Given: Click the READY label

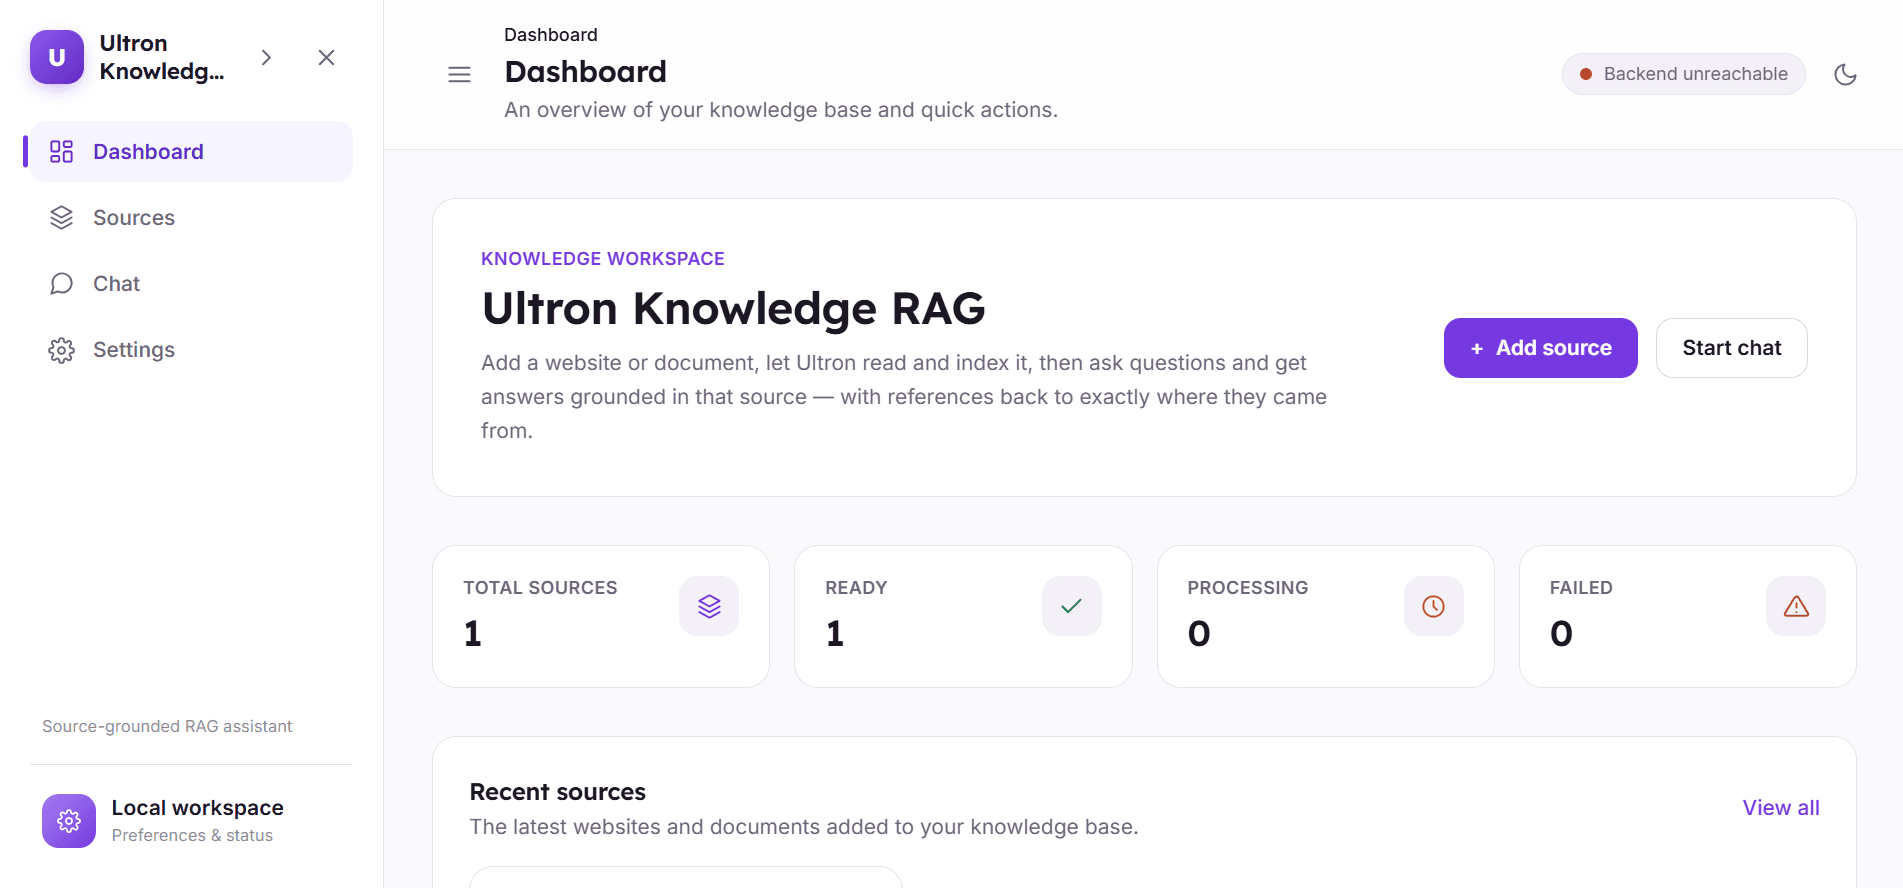Looking at the screenshot, I should pyautogui.click(x=856, y=588).
